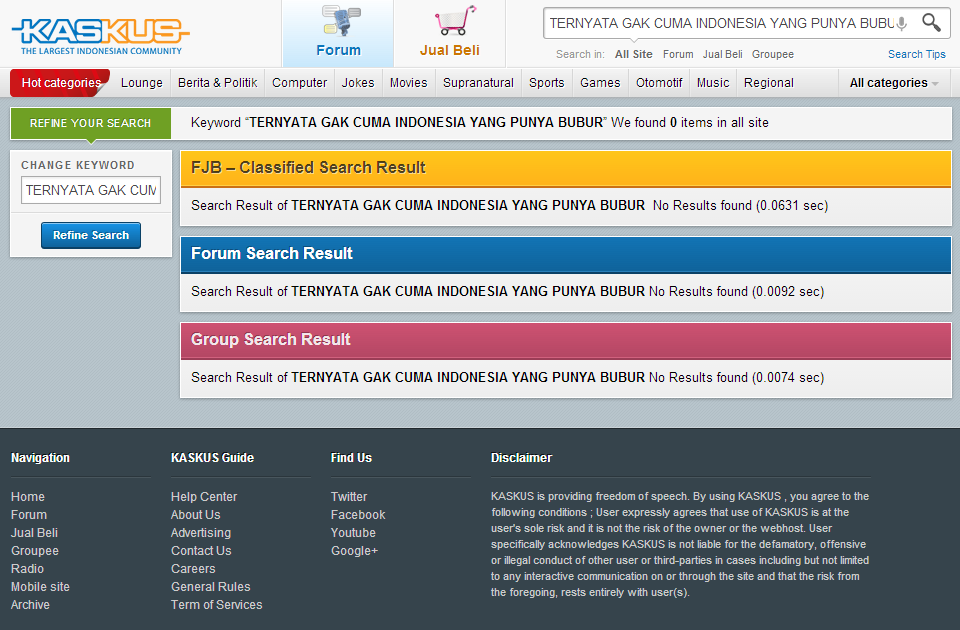
Task: Open the Sports category
Action: click(x=547, y=83)
